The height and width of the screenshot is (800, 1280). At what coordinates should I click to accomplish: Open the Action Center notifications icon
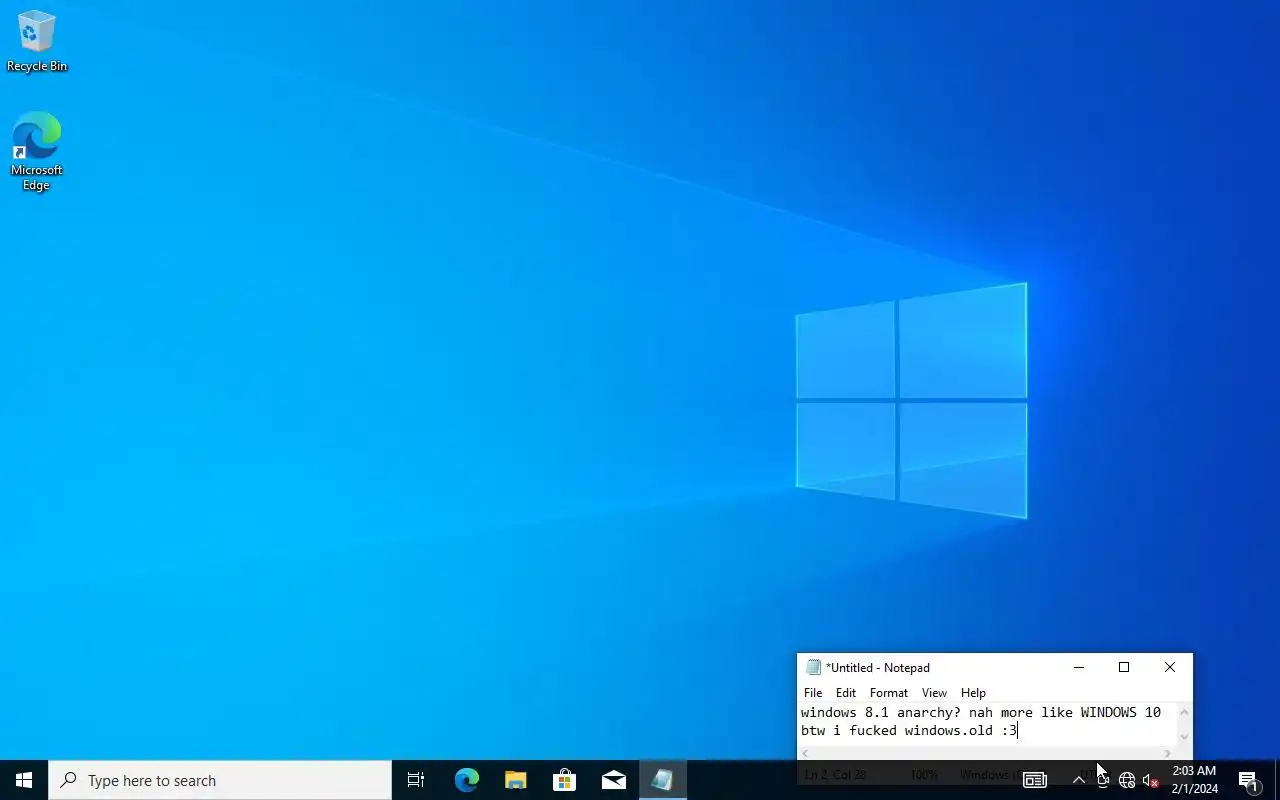click(x=1248, y=780)
